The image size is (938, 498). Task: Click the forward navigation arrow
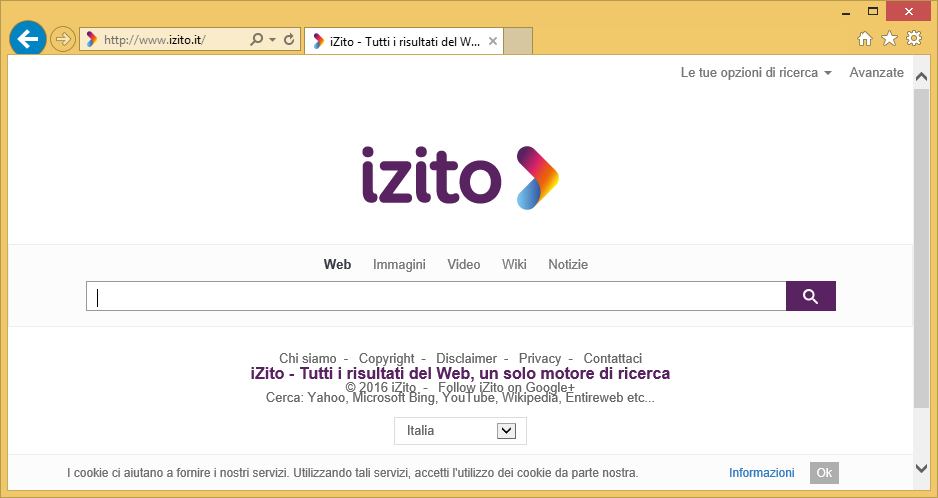click(x=62, y=40)
